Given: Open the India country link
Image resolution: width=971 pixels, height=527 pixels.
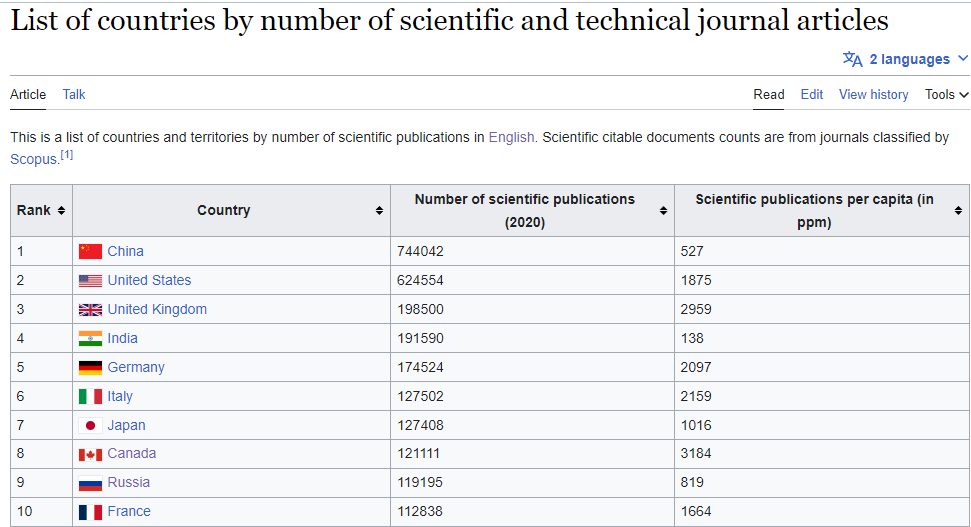Looking at the screenshot, I should (x=123, y=339).
